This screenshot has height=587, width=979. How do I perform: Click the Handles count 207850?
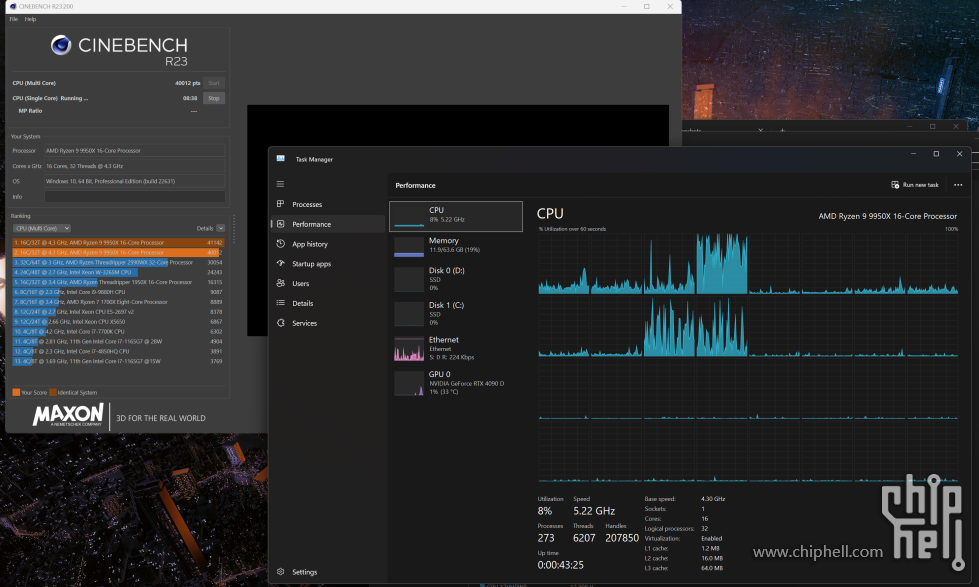622,538
